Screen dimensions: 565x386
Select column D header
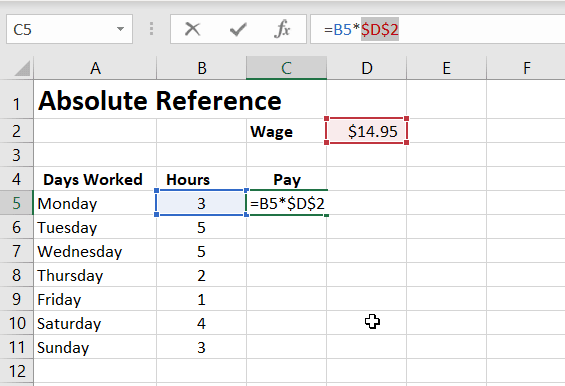tap(366, 68)
